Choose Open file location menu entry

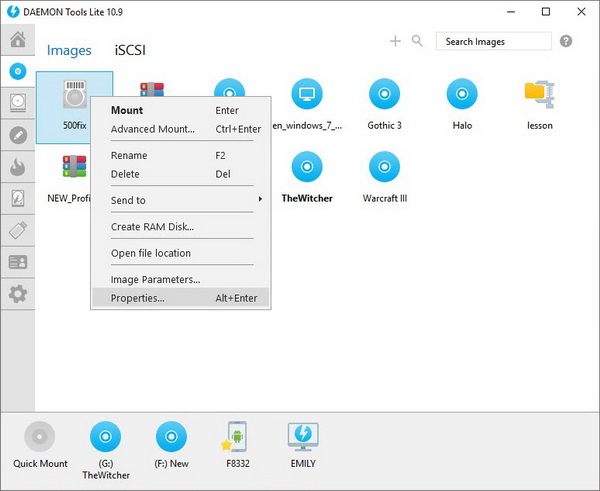(181, 253)
